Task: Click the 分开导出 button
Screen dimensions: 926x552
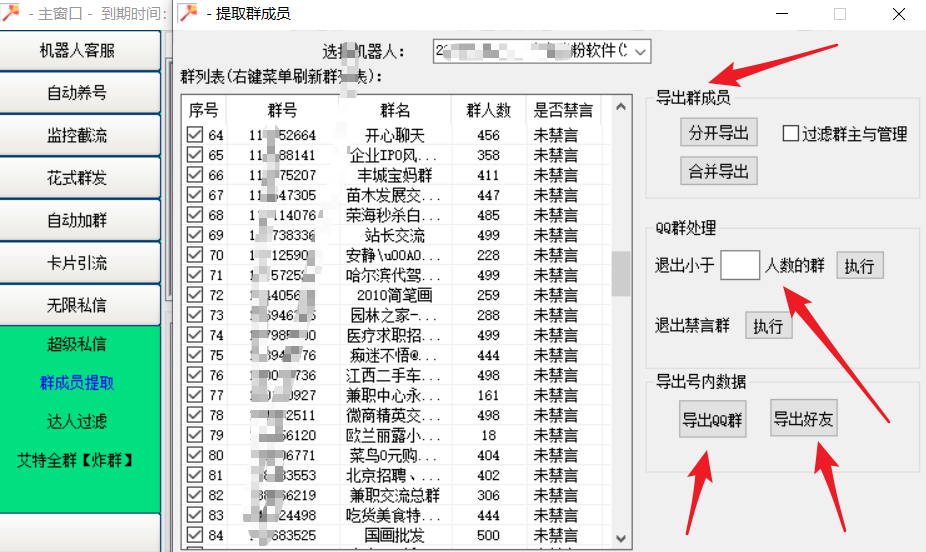Action: pos(718,133)
